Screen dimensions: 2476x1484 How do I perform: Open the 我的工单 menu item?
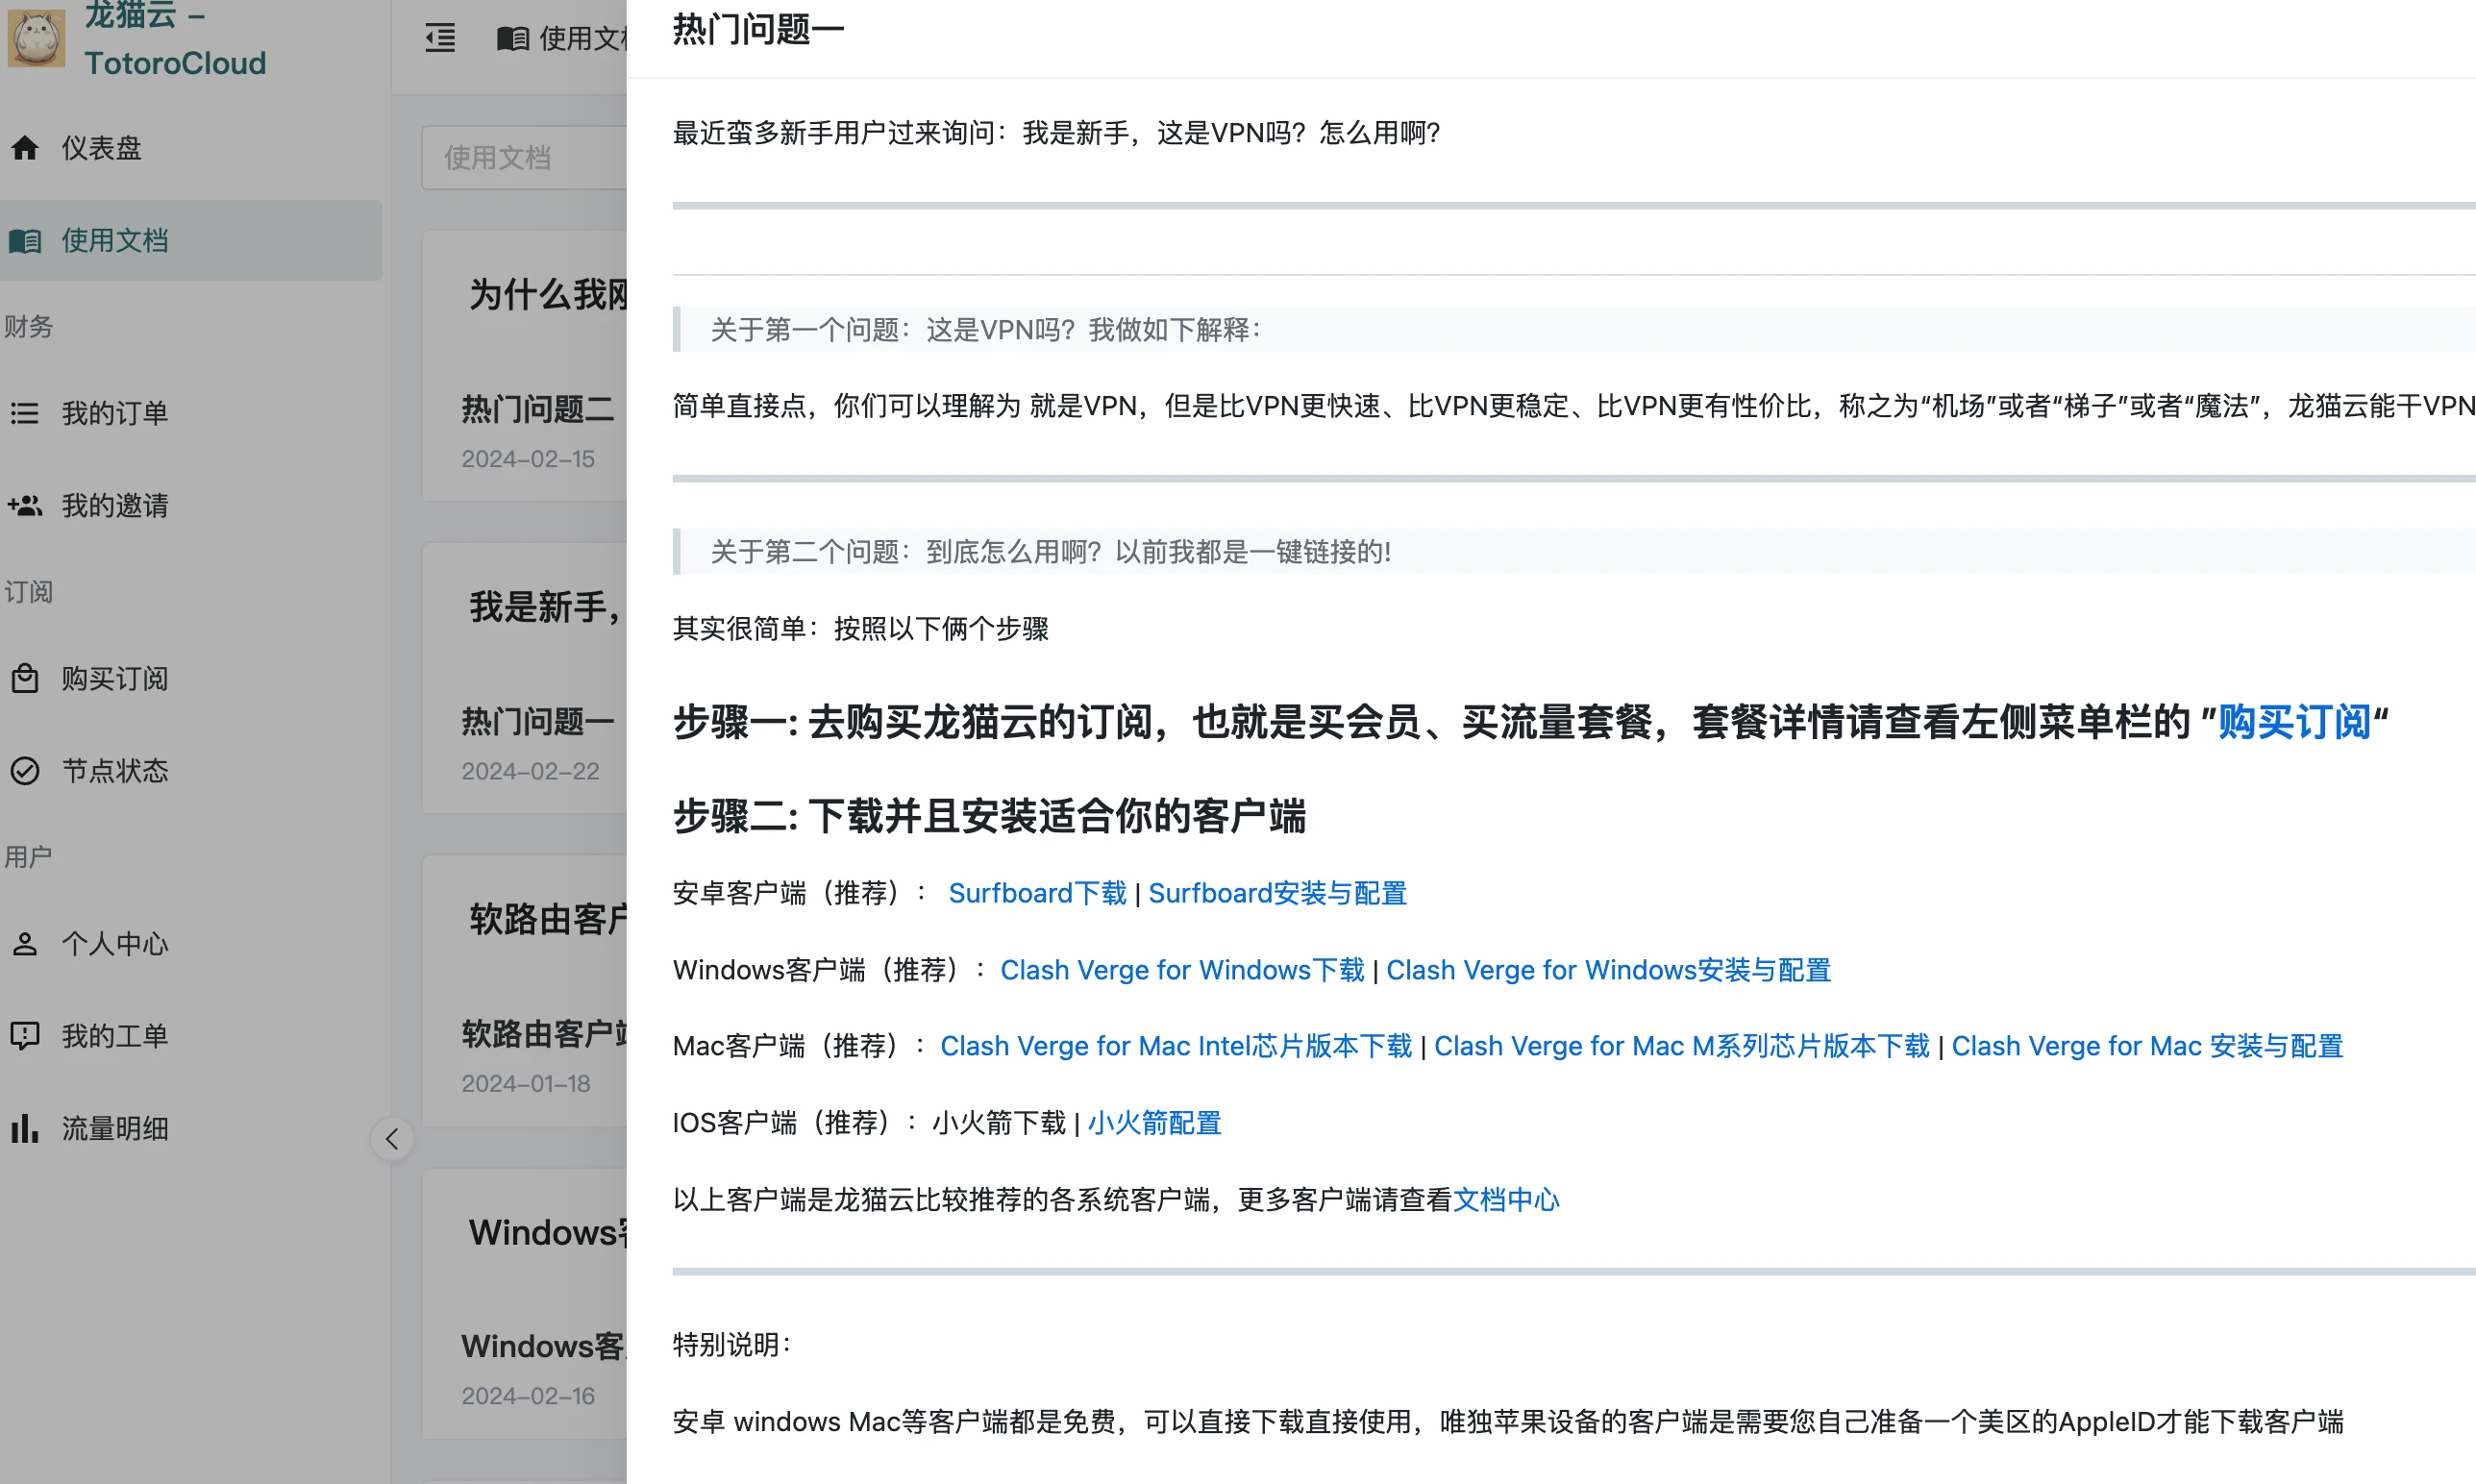[x=115, y=1036]
